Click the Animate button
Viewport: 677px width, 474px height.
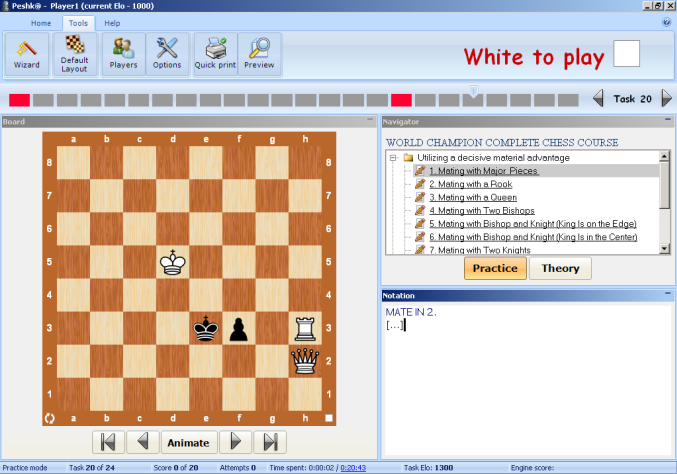pos(189,442)
